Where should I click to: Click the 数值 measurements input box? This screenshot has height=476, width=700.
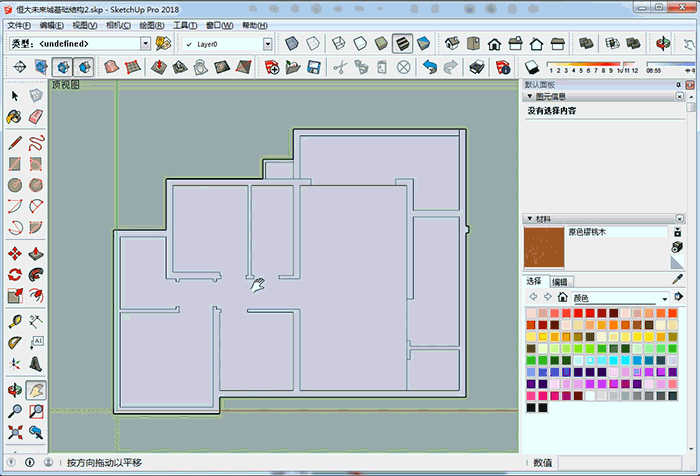[620, 462]
